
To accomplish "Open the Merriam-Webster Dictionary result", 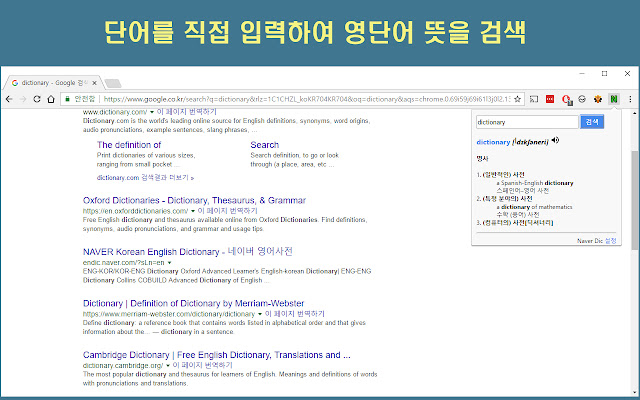I will point(193,303).
